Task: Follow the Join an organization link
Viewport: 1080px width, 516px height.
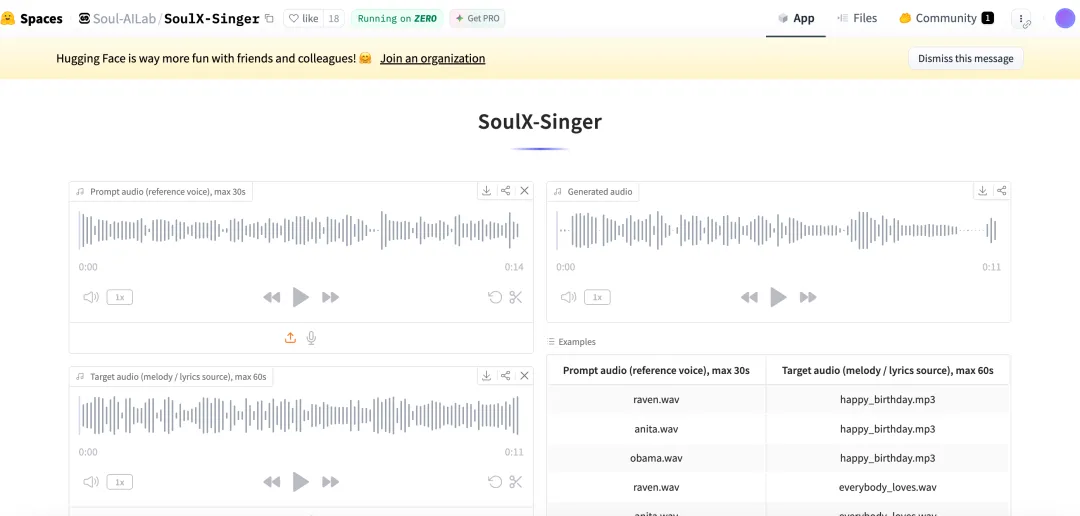Action: (x=433, y=59)
